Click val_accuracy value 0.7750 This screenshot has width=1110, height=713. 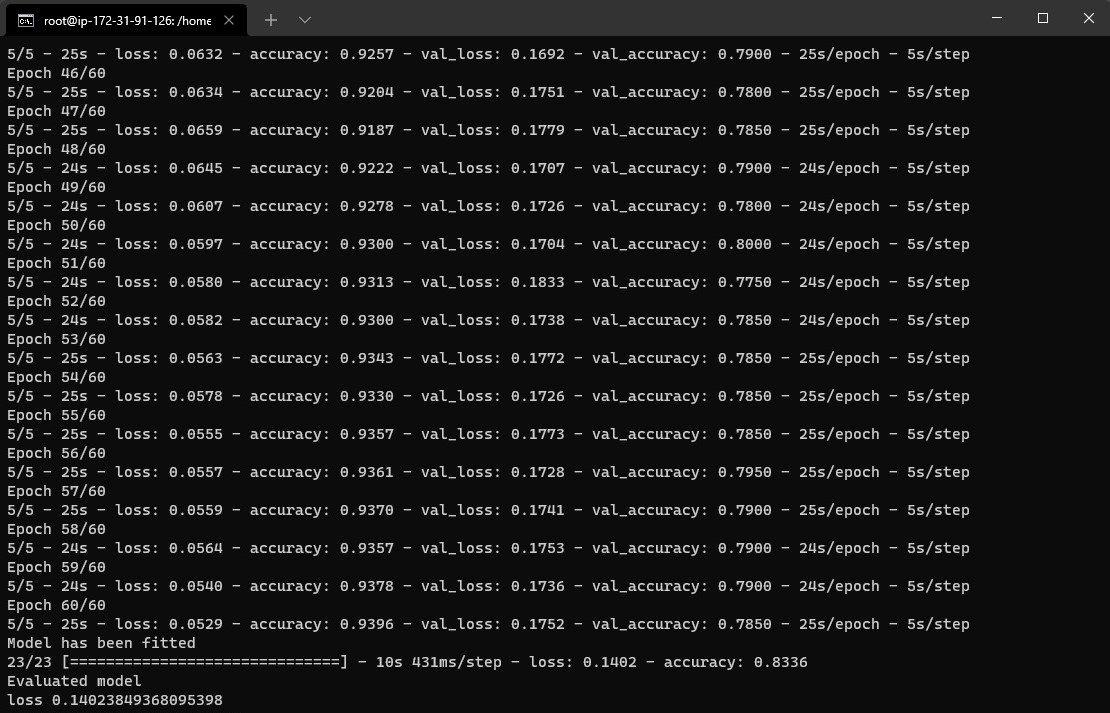coord(745,283)
